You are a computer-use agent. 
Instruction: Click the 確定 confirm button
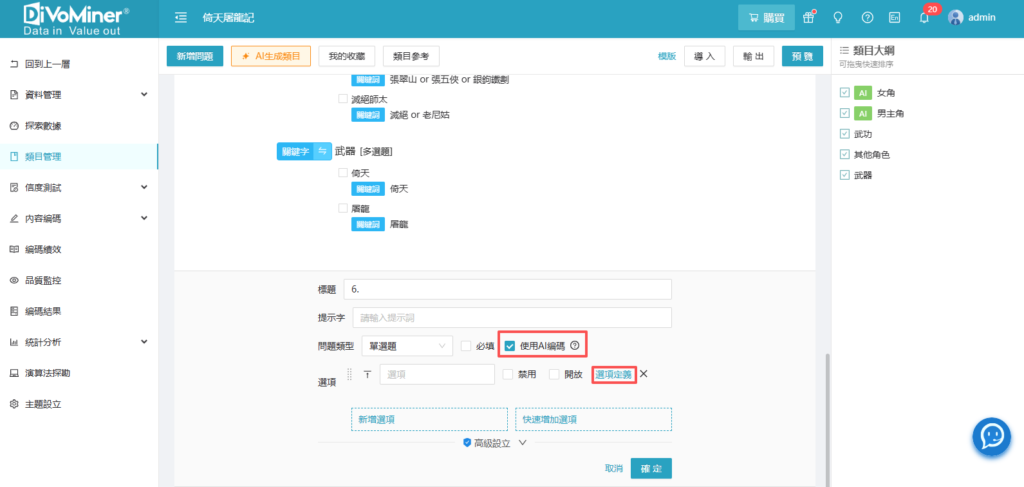coord(651,468)
